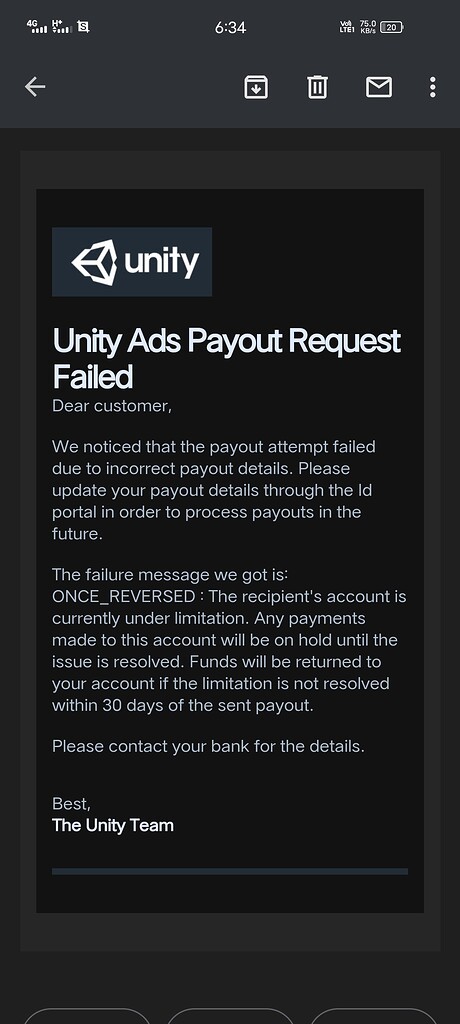
Task: Tap the paragraph about updating payout details
Action: pyautogui.click(x=214, y=490)
